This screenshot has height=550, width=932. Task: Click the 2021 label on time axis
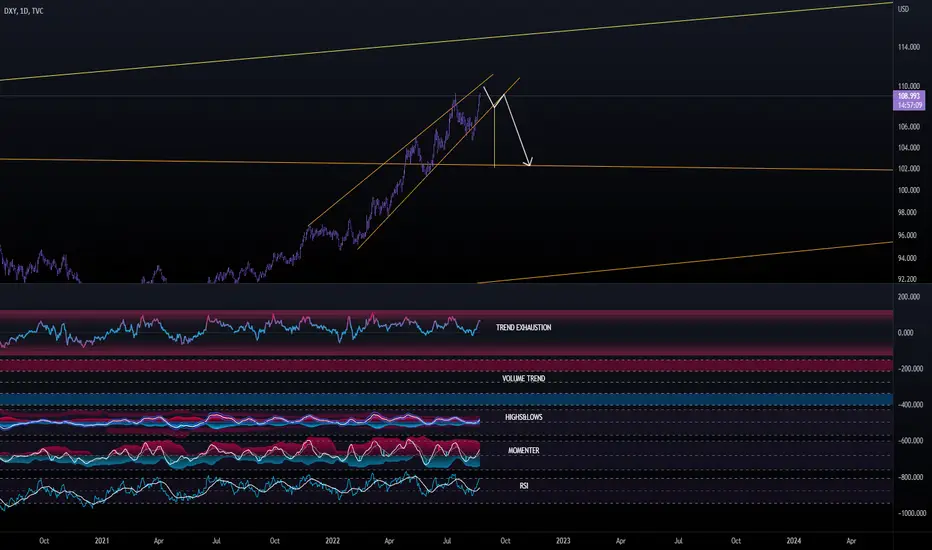pos(102,541)
